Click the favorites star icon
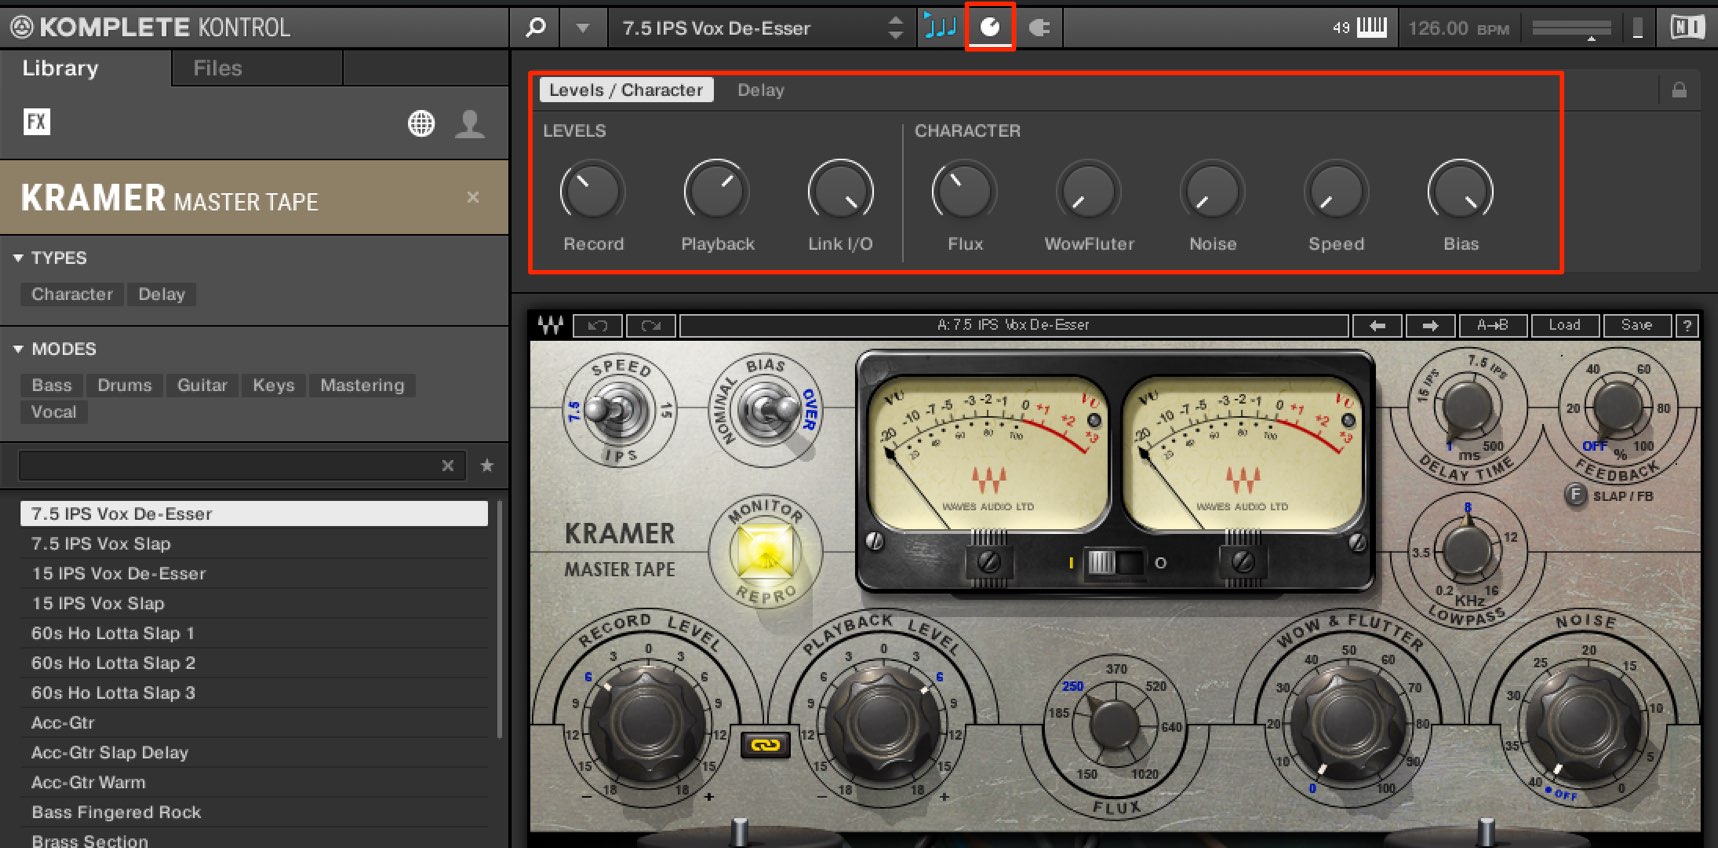 tap(487, 465)
